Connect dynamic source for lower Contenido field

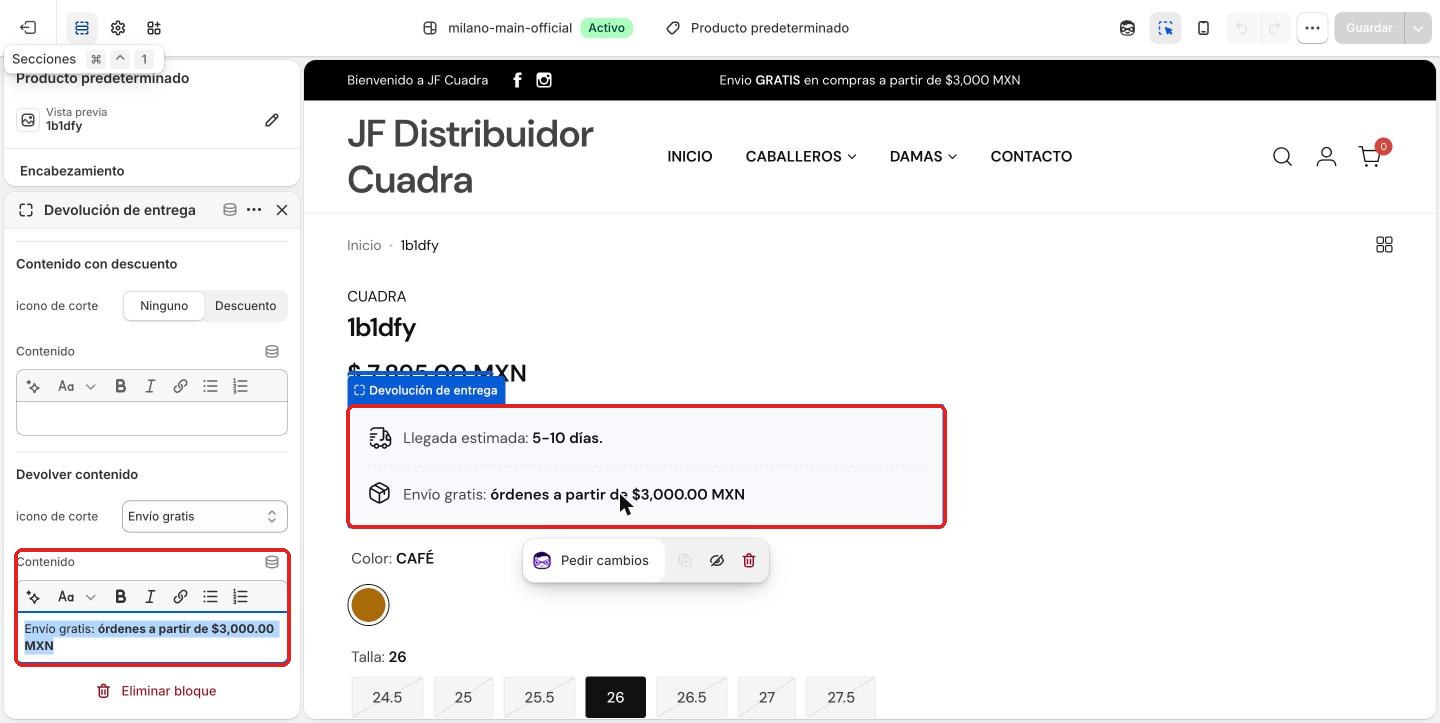point(272,562)
